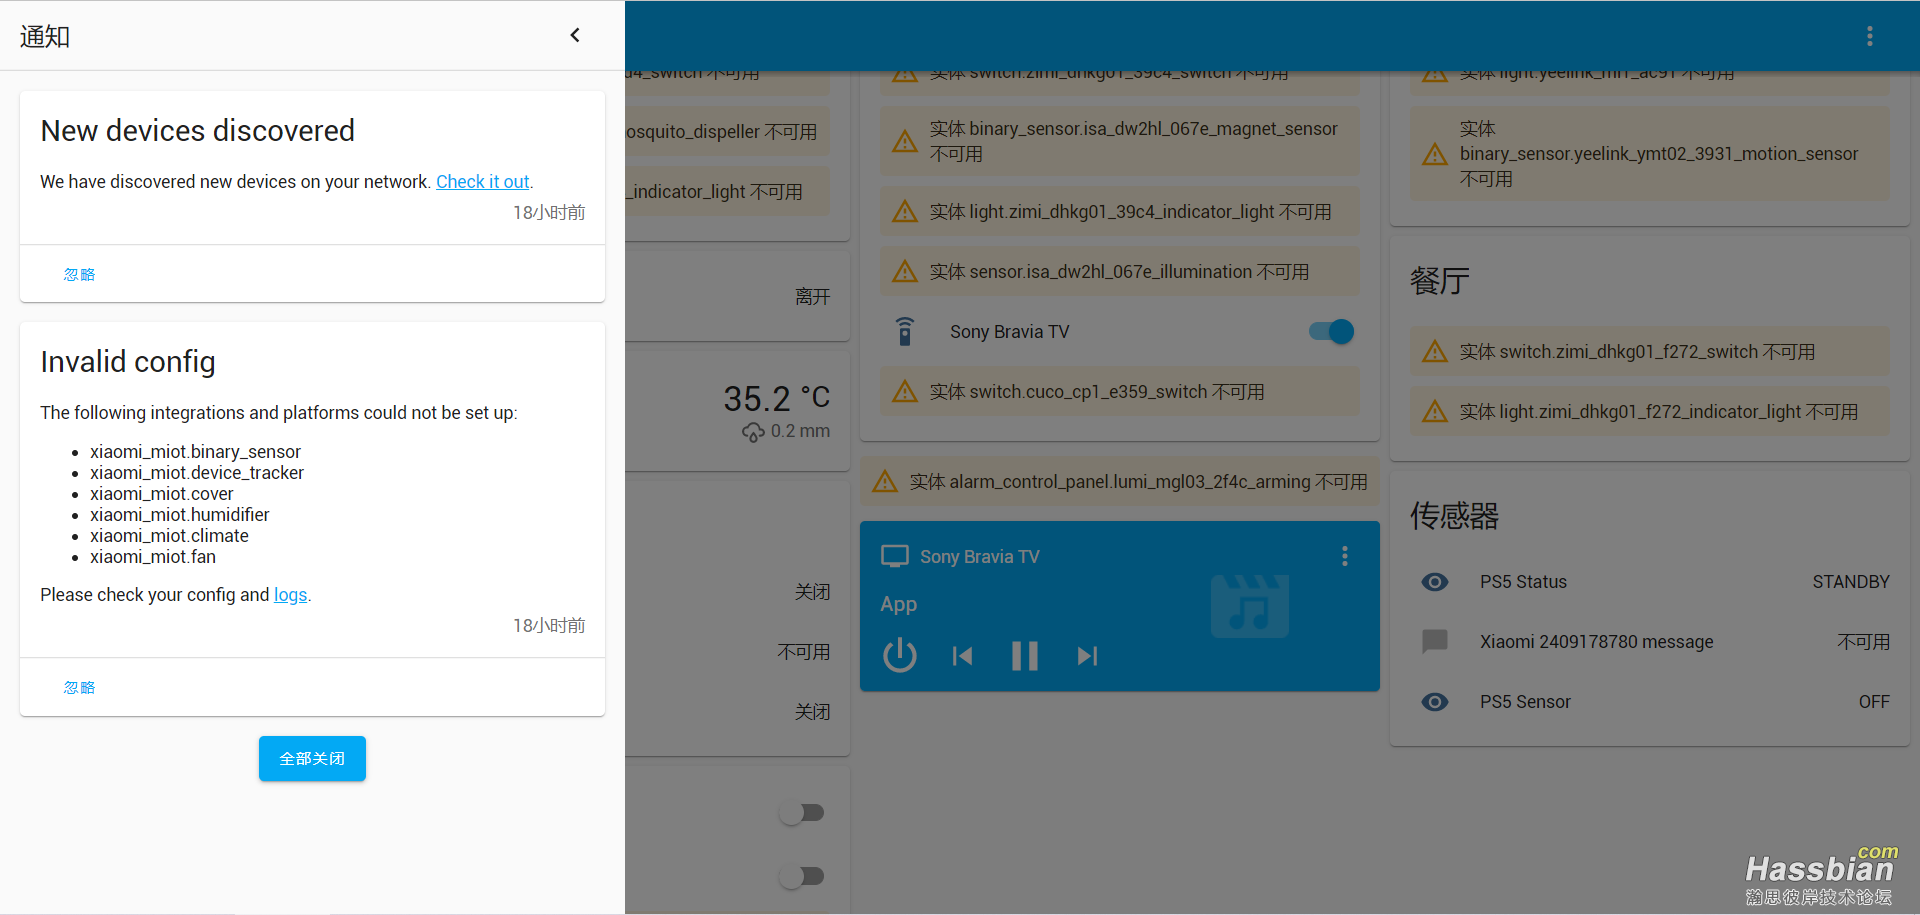The height and width of the screenshot is (915, 1920).
Task: Click the xiaomi_miot.fan list item
Action: [153, 557]
